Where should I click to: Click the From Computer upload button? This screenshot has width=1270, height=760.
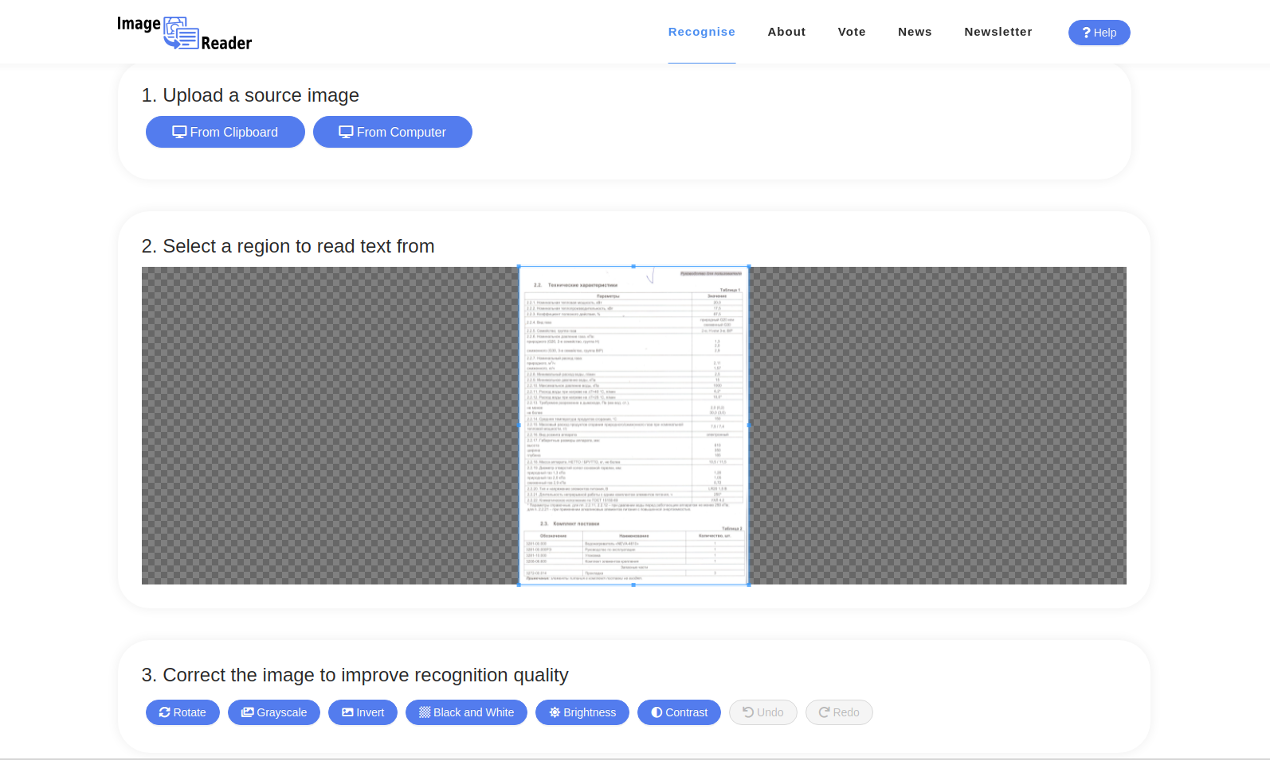(392, 132)
